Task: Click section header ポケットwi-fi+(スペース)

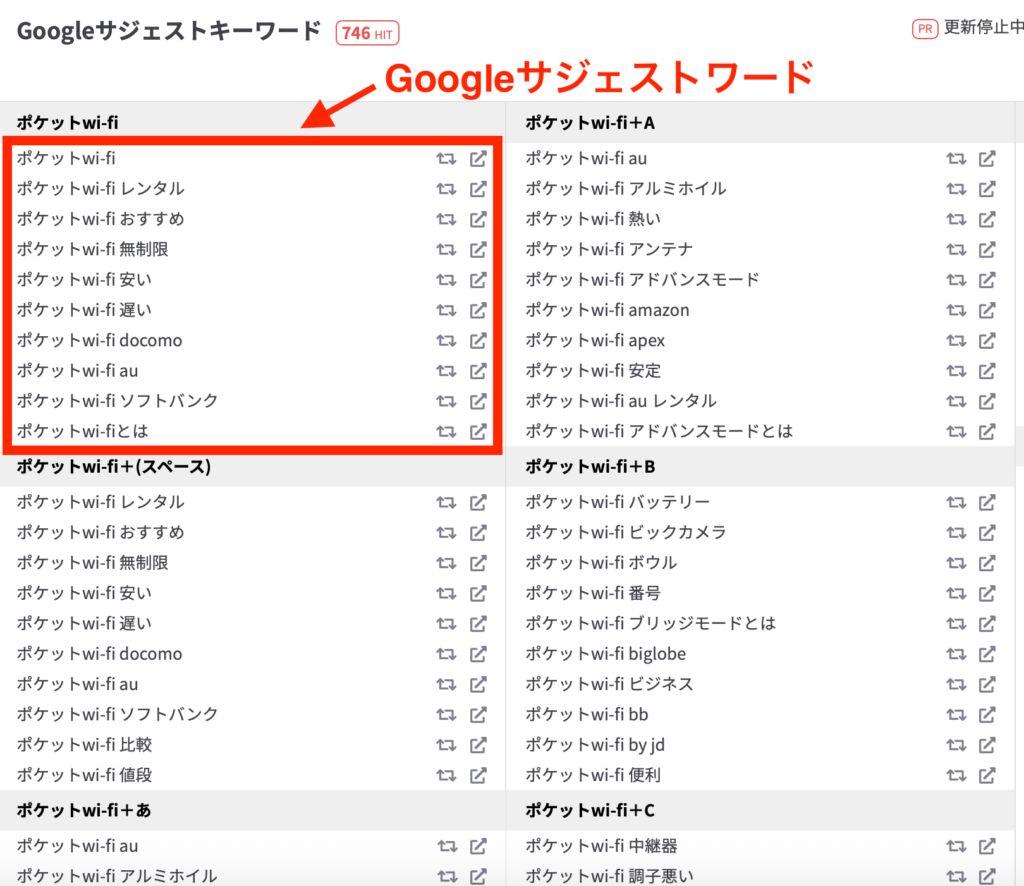Action: (114, 467)
